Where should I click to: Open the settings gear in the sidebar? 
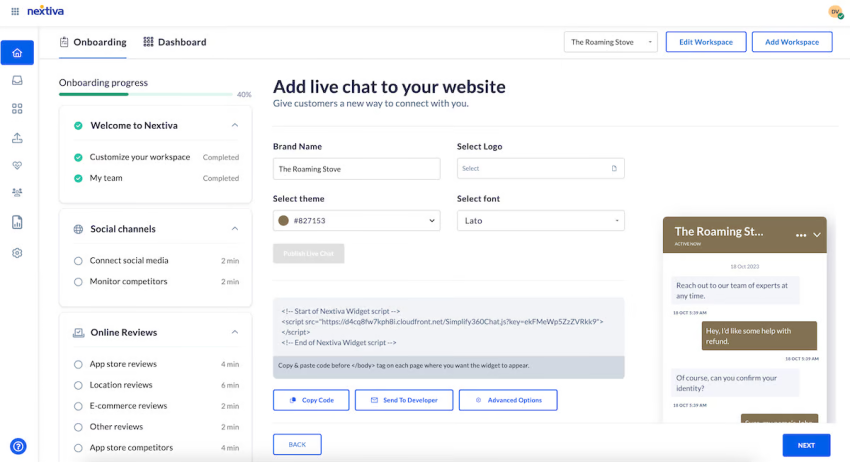coord(17,253)
